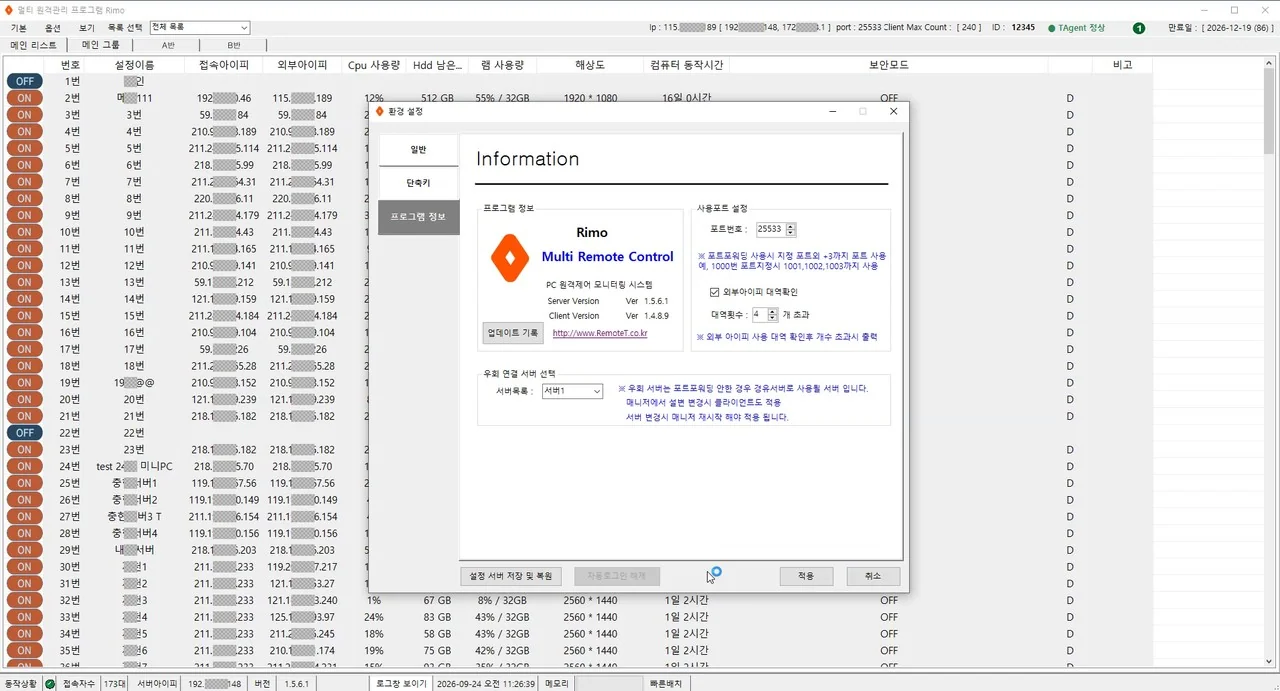Viewport: 1280px width, 691px height.
Task: Open the 기본 menu
Action: [18, 28]
